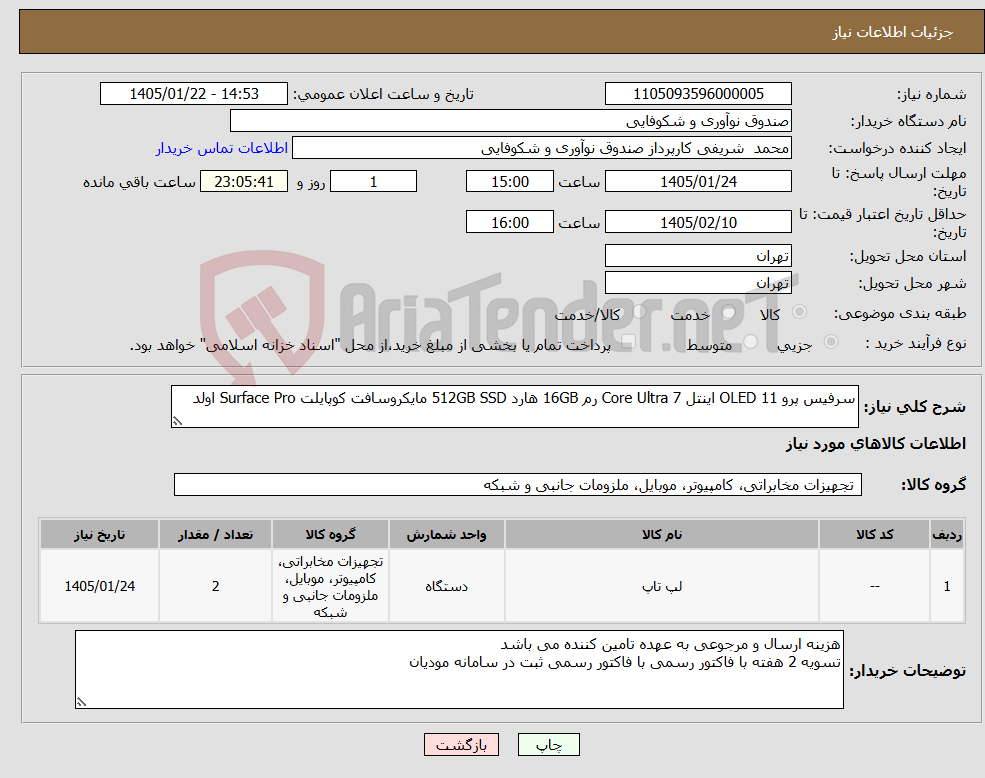Click the remaining time countdown 23:05:41

pyautogui.click(x=244, y=182)
